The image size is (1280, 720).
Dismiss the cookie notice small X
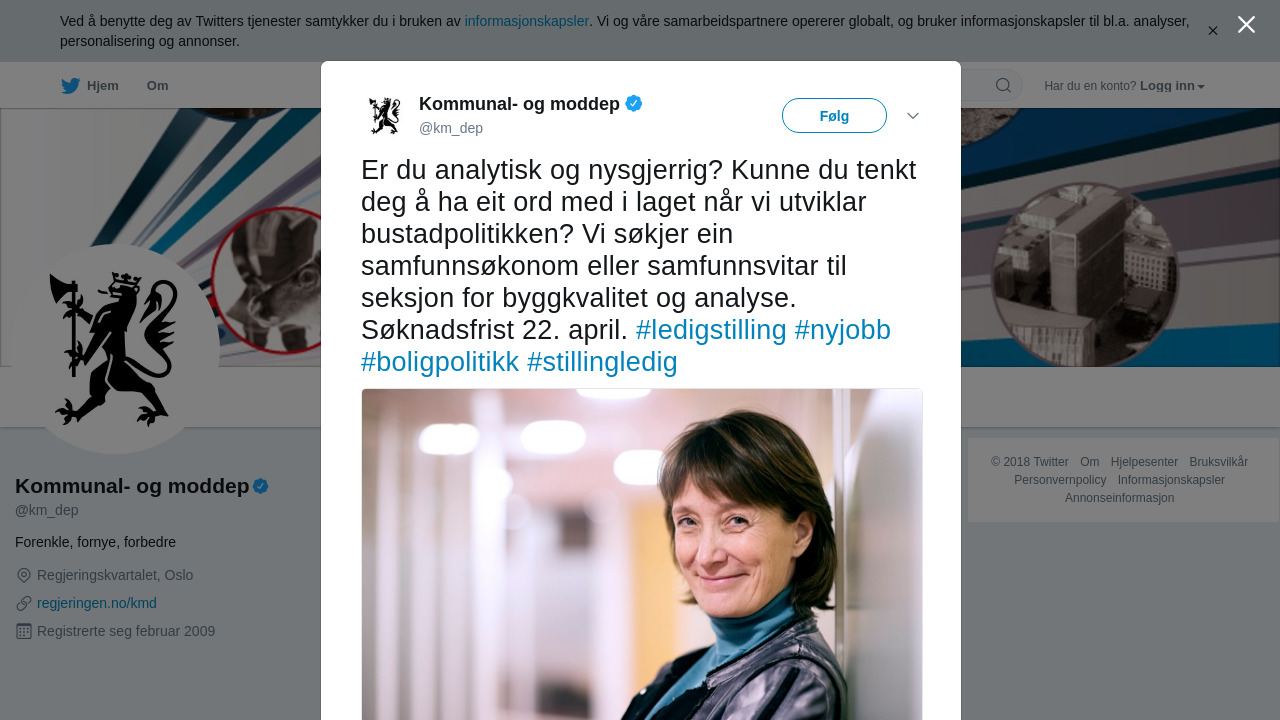1213,31
